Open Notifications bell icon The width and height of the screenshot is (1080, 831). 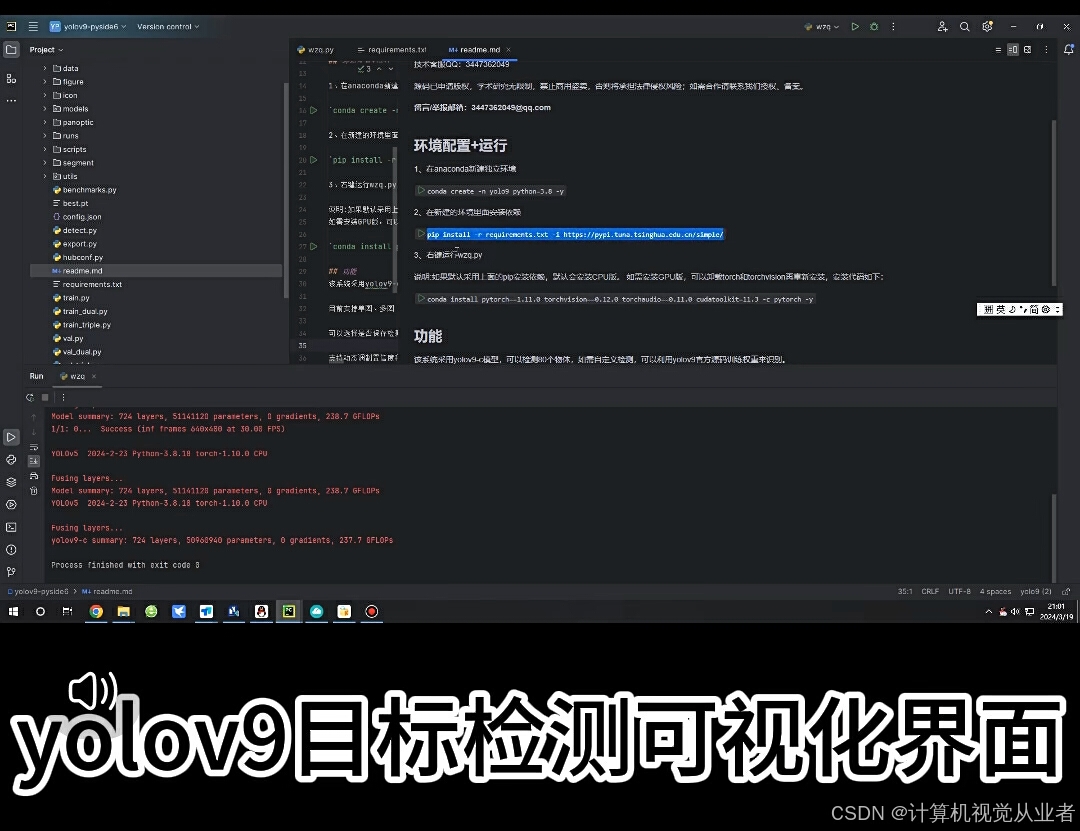(x=1068, y=50)
